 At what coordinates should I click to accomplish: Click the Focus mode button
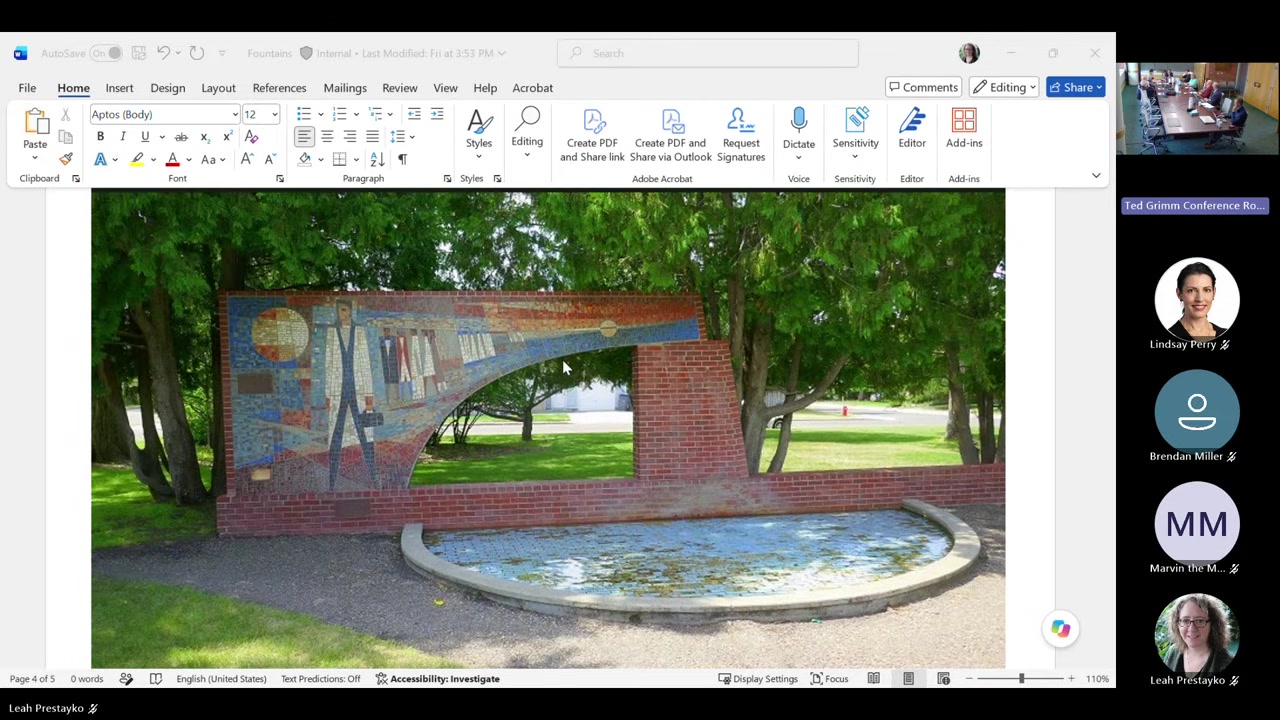coord(829,679)
